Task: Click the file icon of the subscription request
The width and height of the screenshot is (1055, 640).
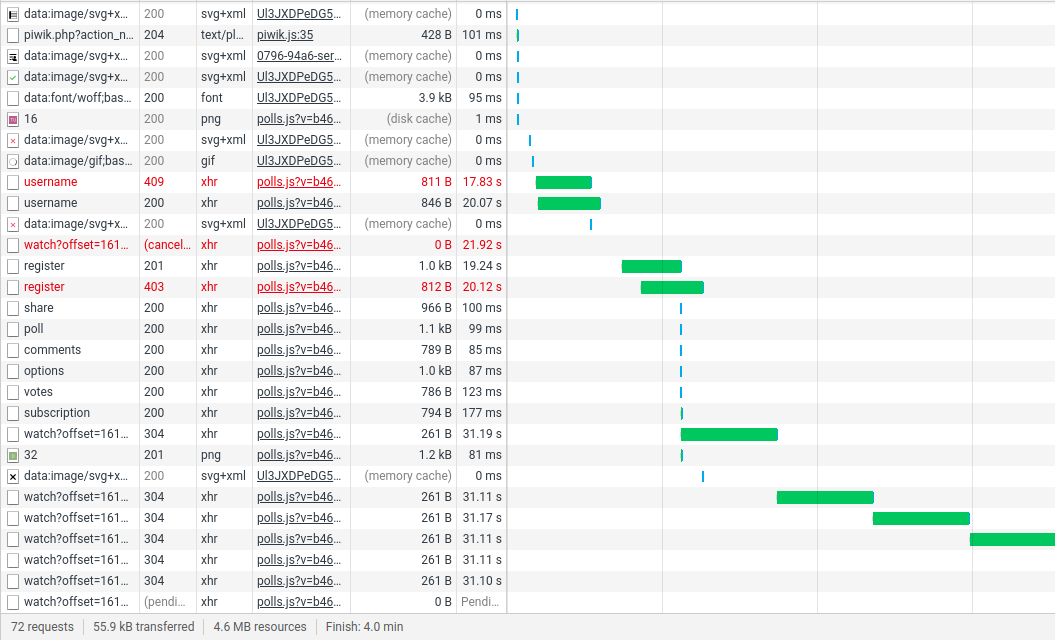Action: [x=13, y=413]
